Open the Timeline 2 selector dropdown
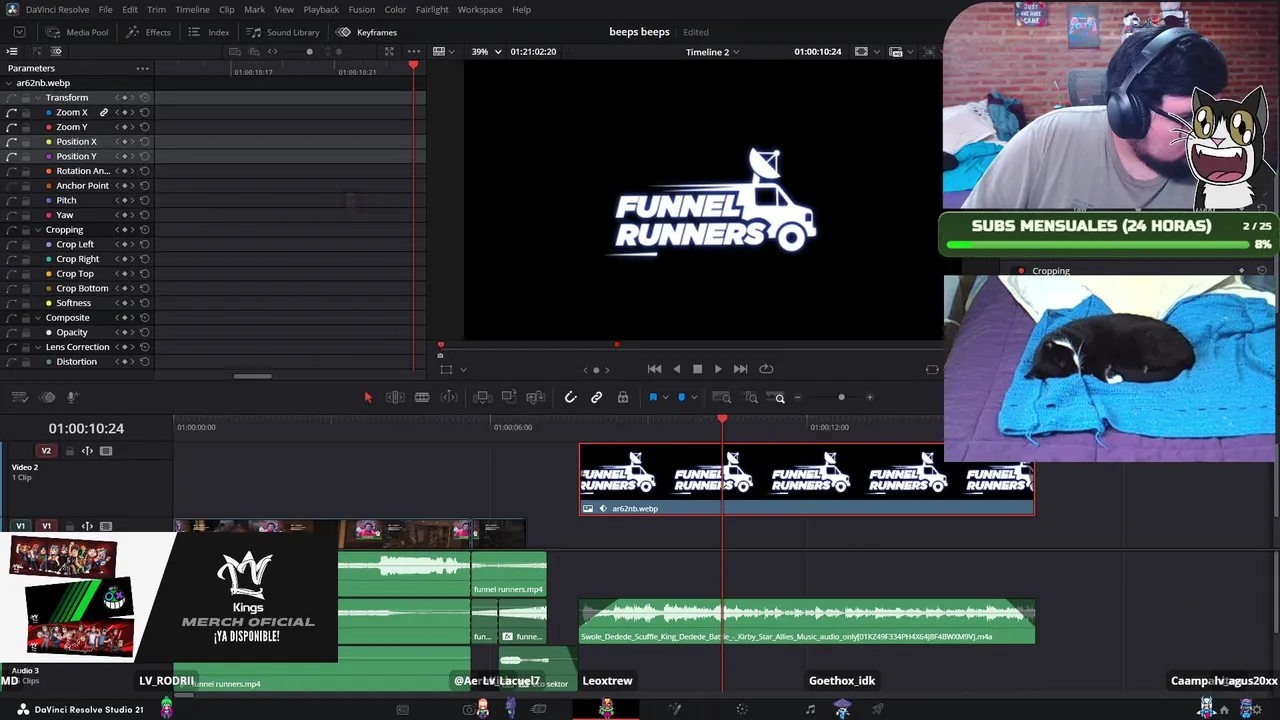Image resolution: width=1280 pixels, height=720 pixels. point(713,52)
